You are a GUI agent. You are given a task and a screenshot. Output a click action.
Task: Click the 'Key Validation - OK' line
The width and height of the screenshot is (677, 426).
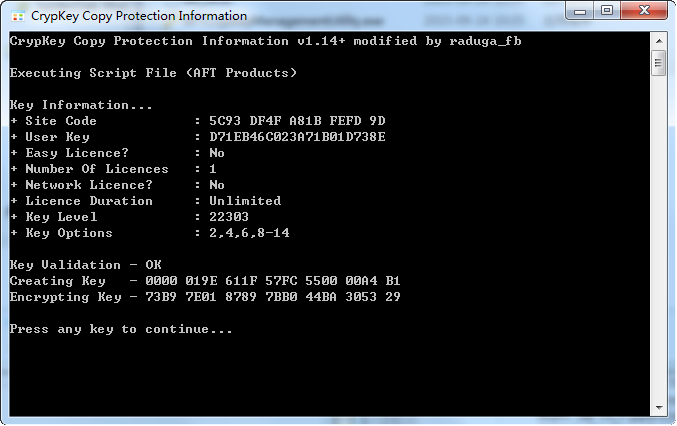(85, 265)
